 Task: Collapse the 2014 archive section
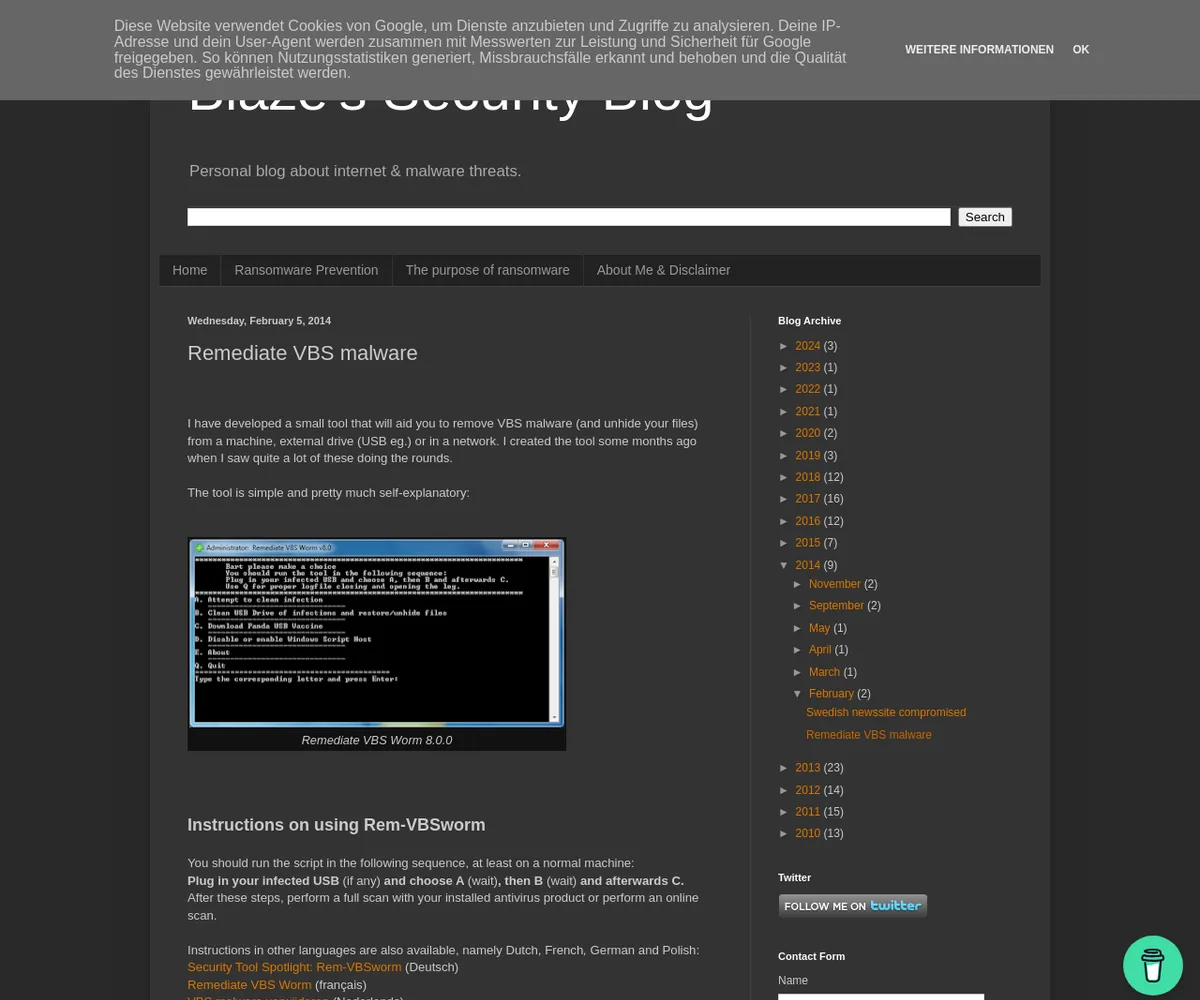(786, 565)
